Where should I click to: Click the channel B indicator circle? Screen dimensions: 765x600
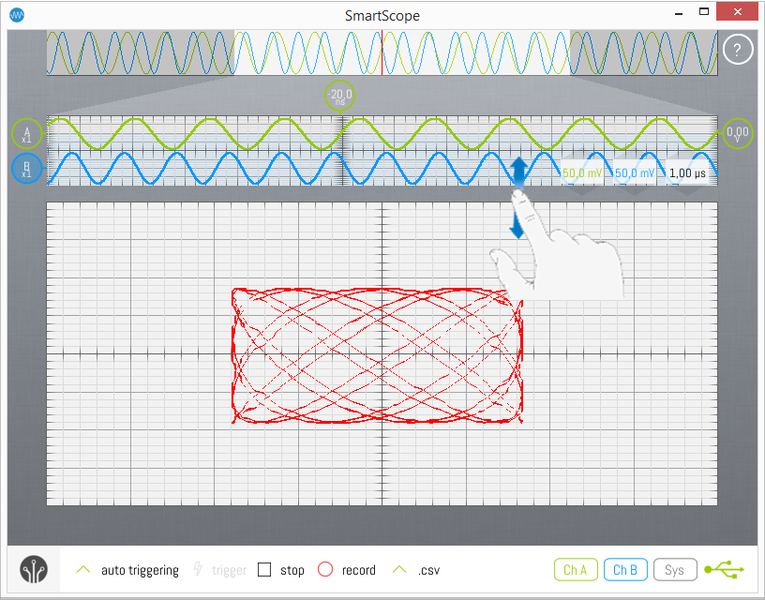pos(27,167)
